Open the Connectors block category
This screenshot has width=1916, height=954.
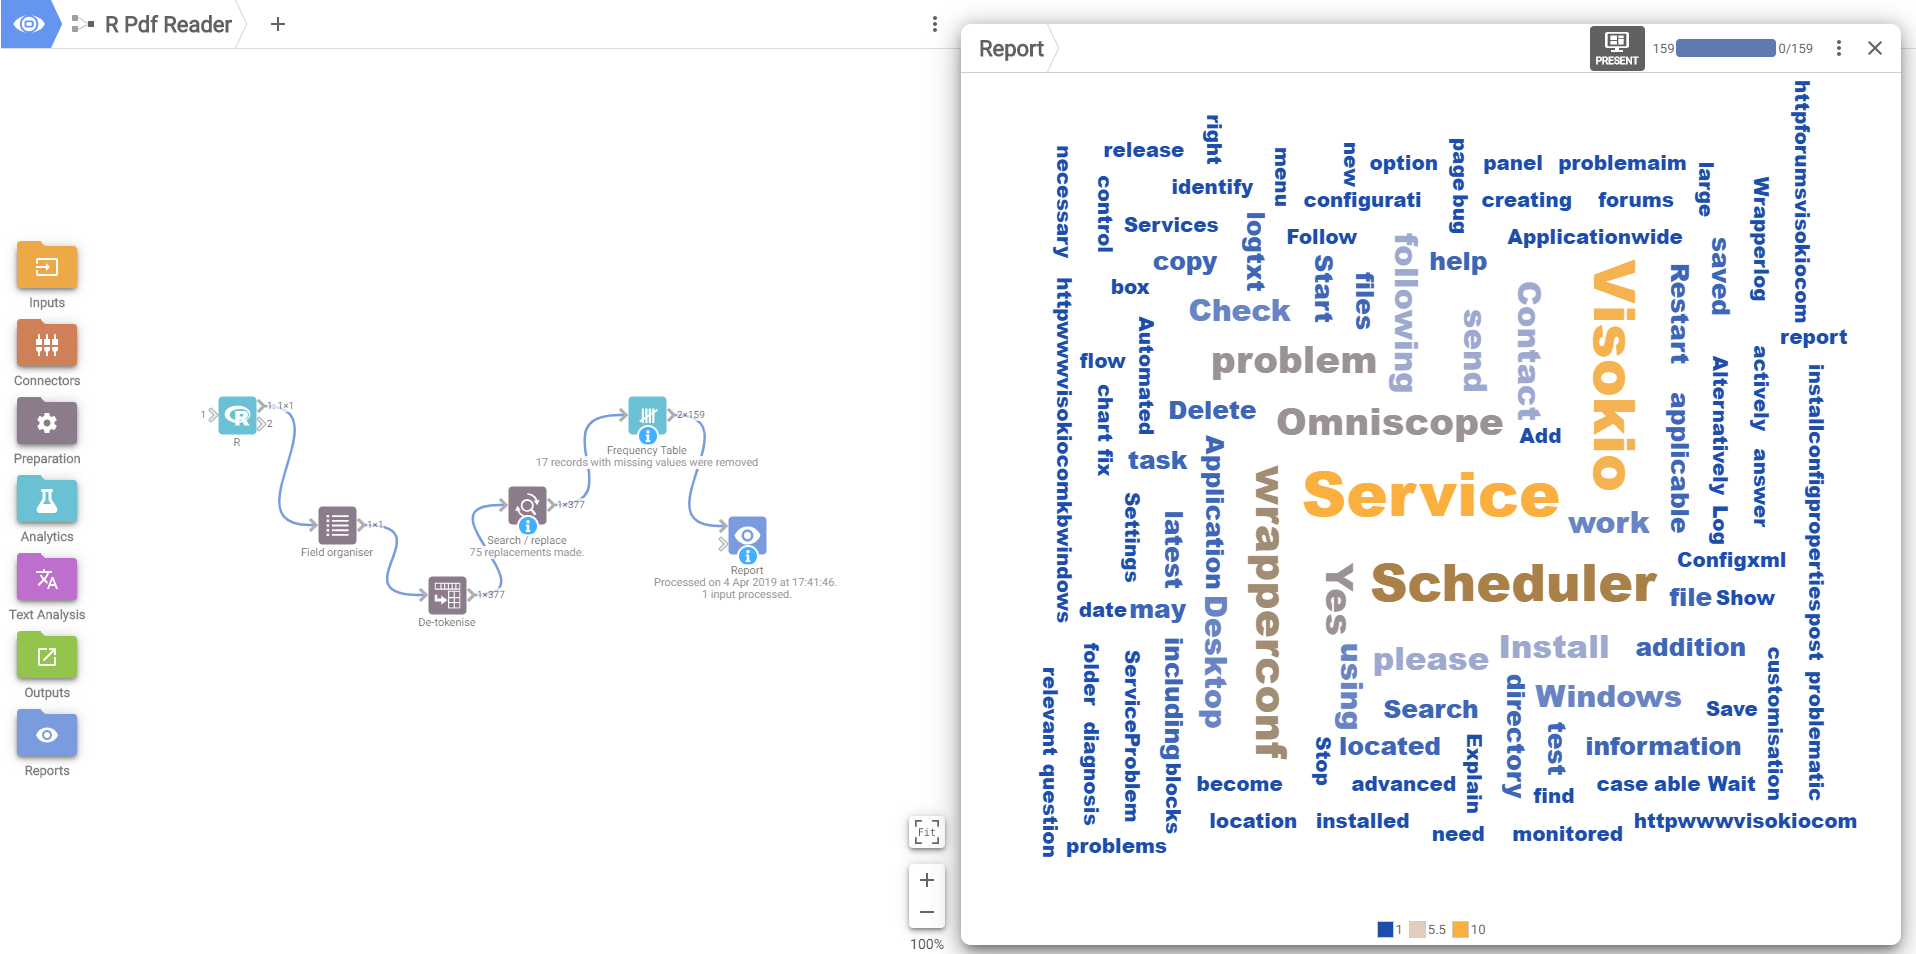click(46, 344)
